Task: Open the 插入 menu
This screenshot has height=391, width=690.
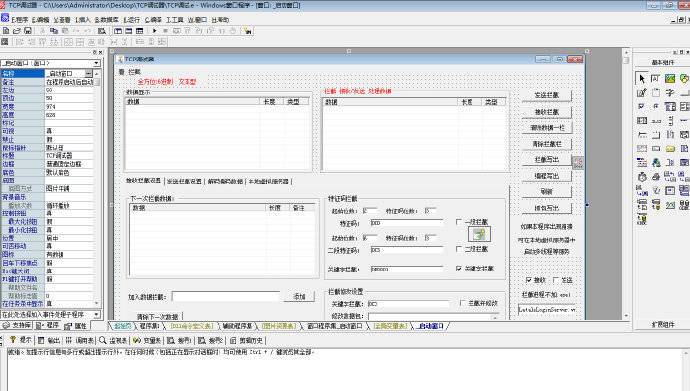Action: [x=83, y=20]
